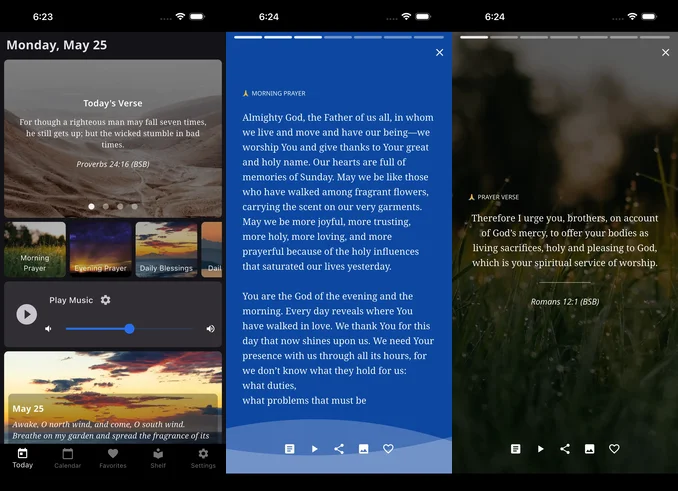Screen dimensions: 678x491
Task: Jump to first story segment in Morning Prayer
Action: [248, 37]
